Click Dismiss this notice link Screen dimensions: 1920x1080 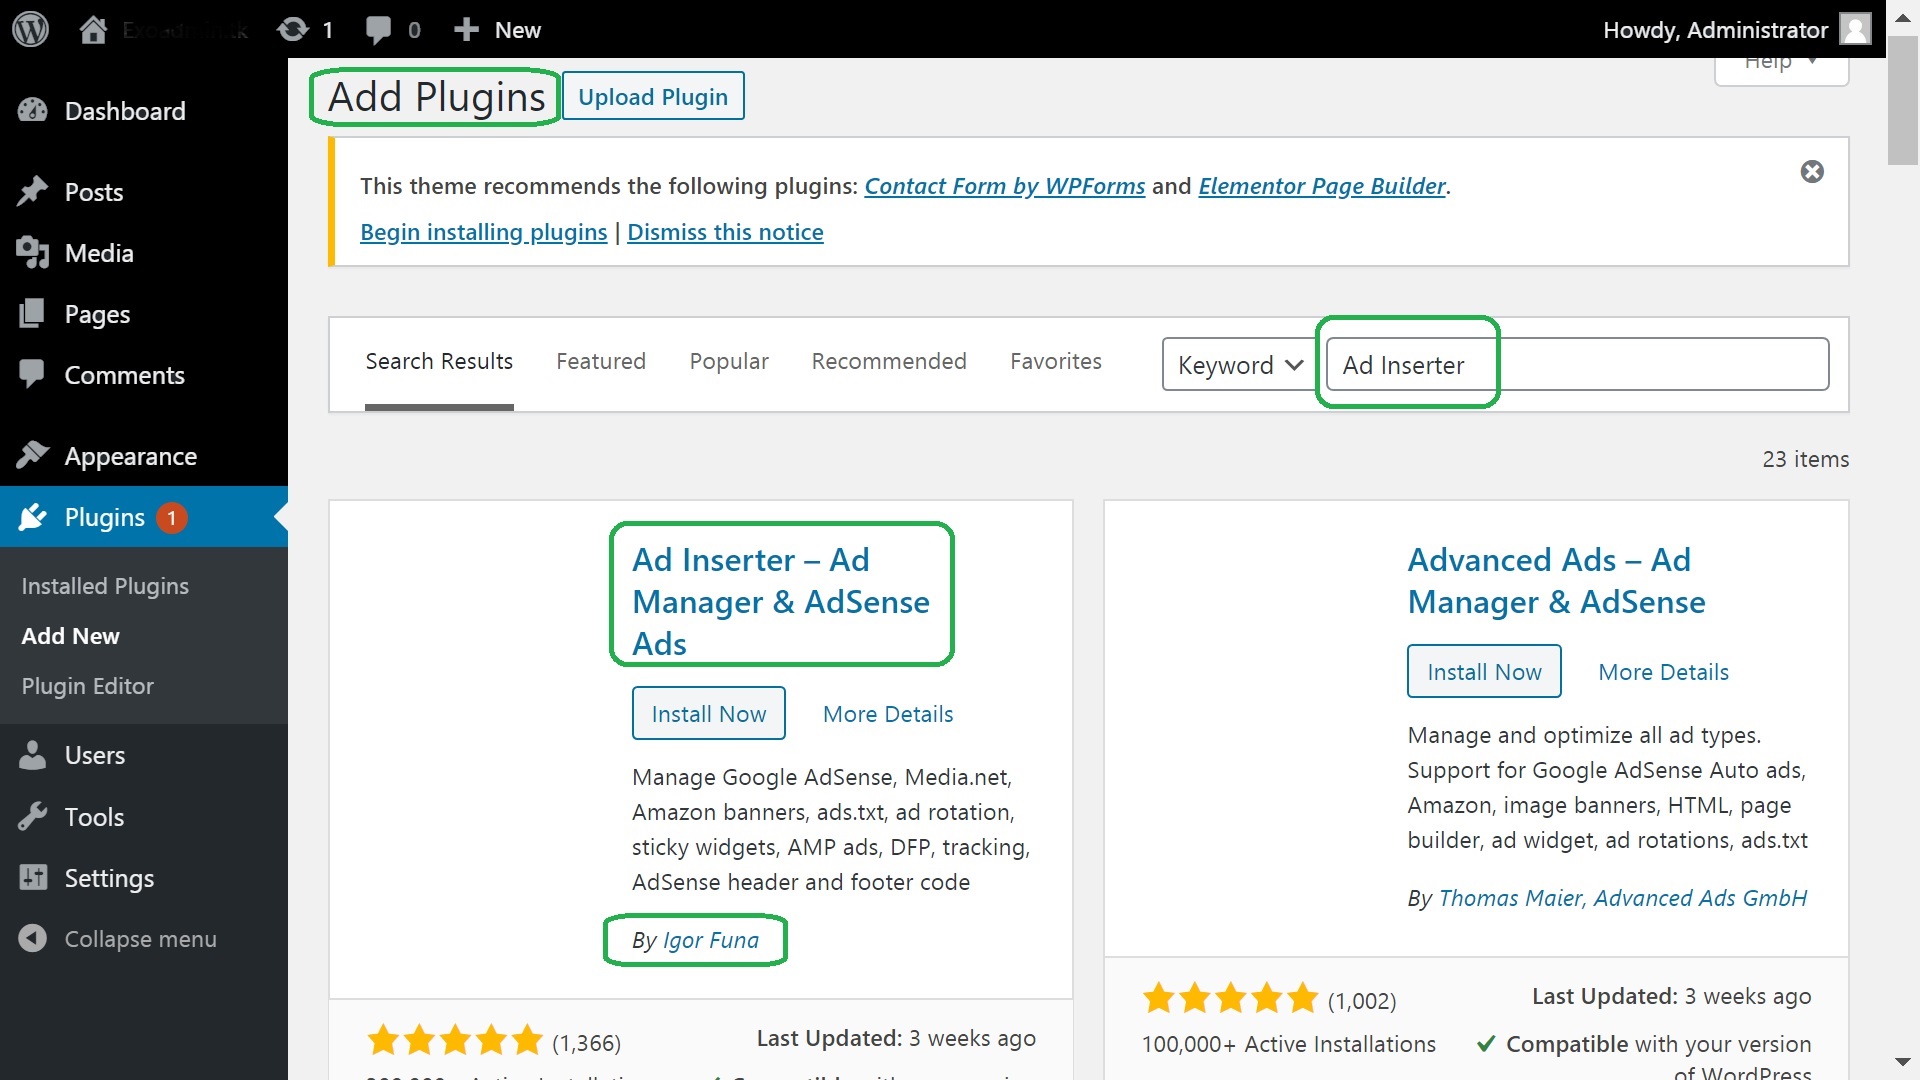click(x=725, y=232)
